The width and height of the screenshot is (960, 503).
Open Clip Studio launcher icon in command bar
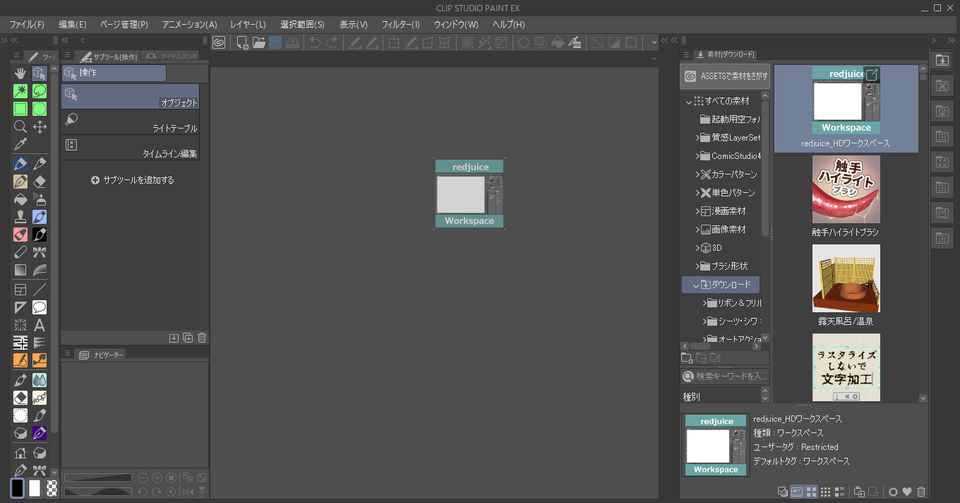[219, 42]
